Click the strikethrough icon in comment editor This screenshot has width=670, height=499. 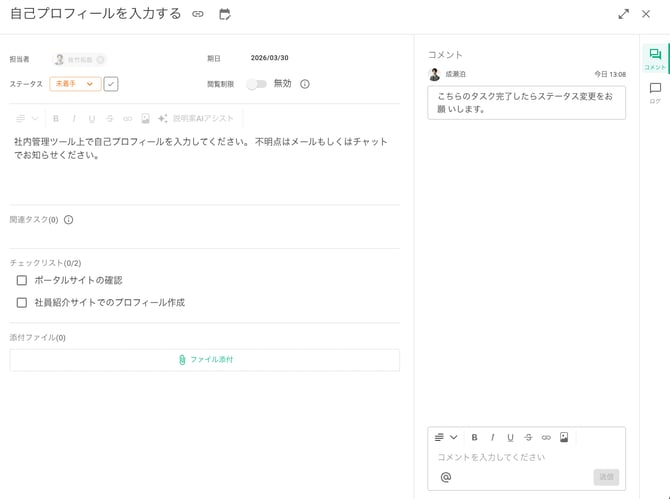(x=528, y=437)
